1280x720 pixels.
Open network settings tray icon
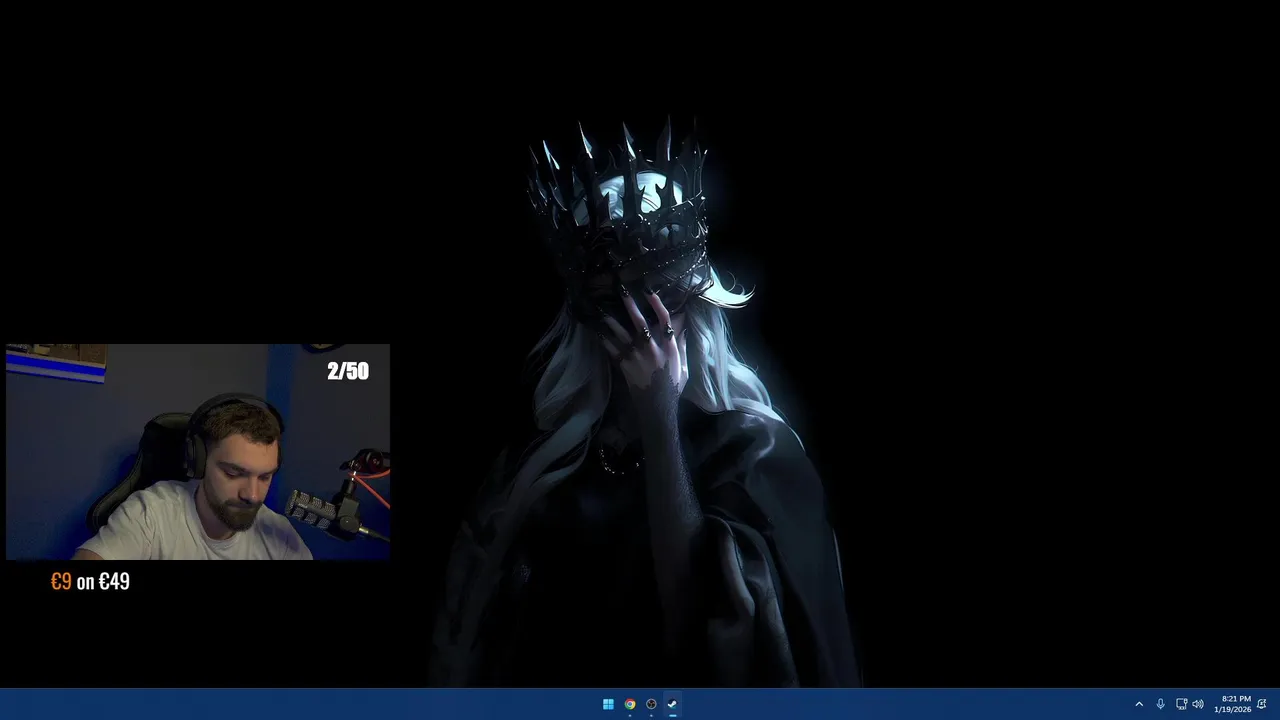1181,704
